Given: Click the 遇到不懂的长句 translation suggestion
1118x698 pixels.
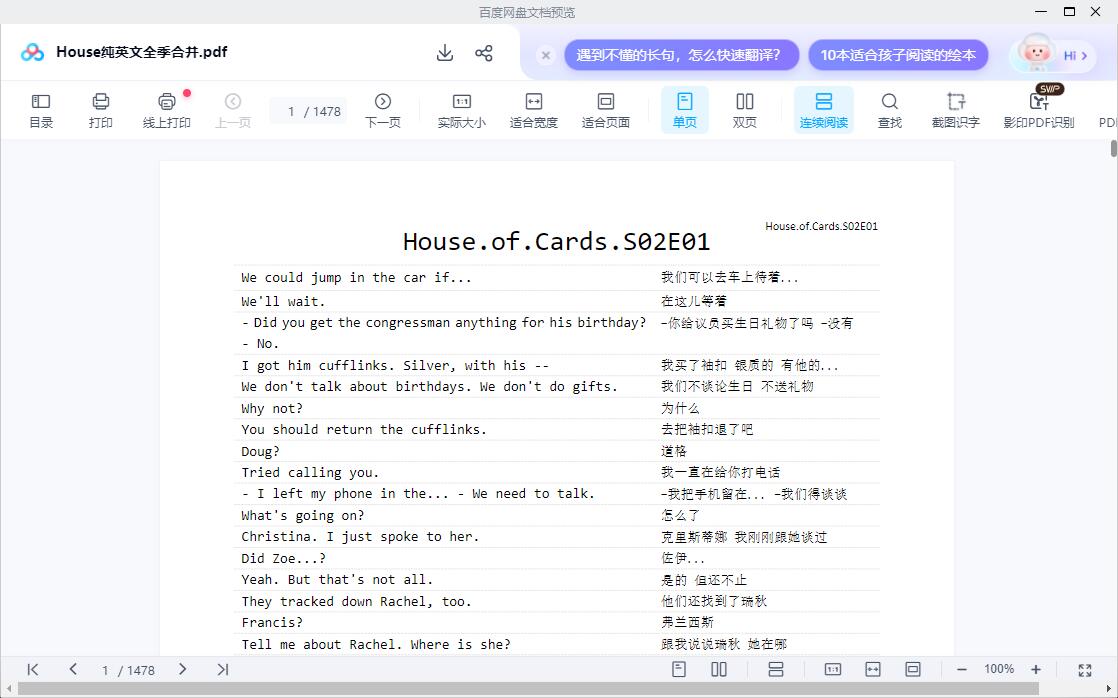Looking at the screenshot, I should click(x=681, y=55).
